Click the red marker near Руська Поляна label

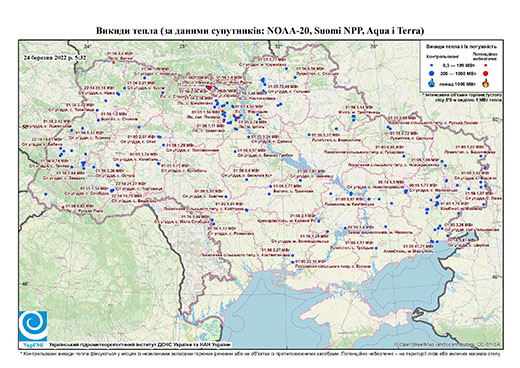point(63,207)
